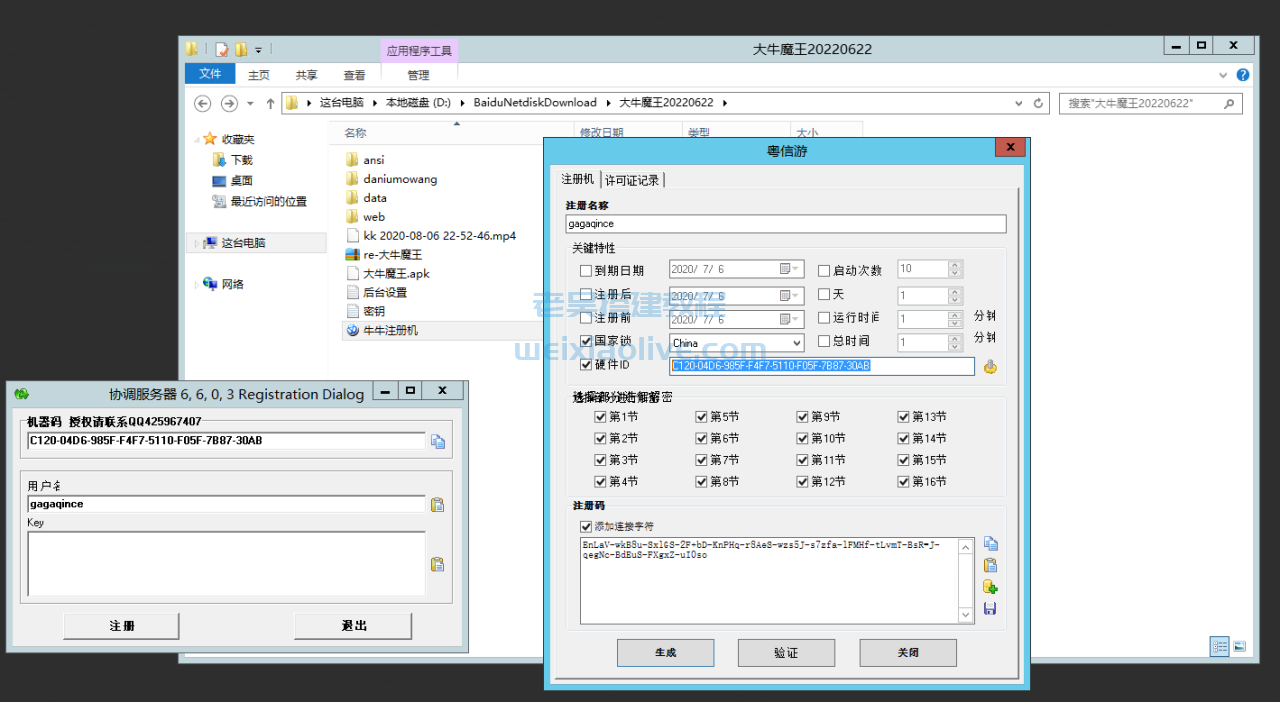
Task: Uncheck the 第16节 checkbox
Action: coord(903,481)
